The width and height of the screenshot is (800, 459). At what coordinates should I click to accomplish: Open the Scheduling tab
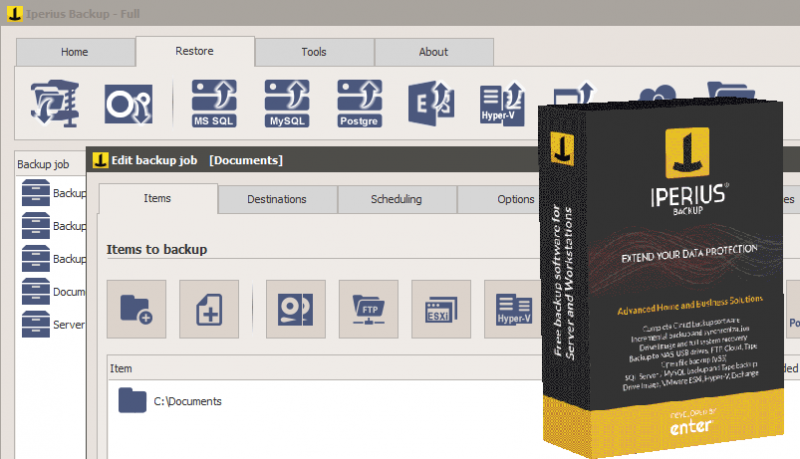tap(396, 199)
